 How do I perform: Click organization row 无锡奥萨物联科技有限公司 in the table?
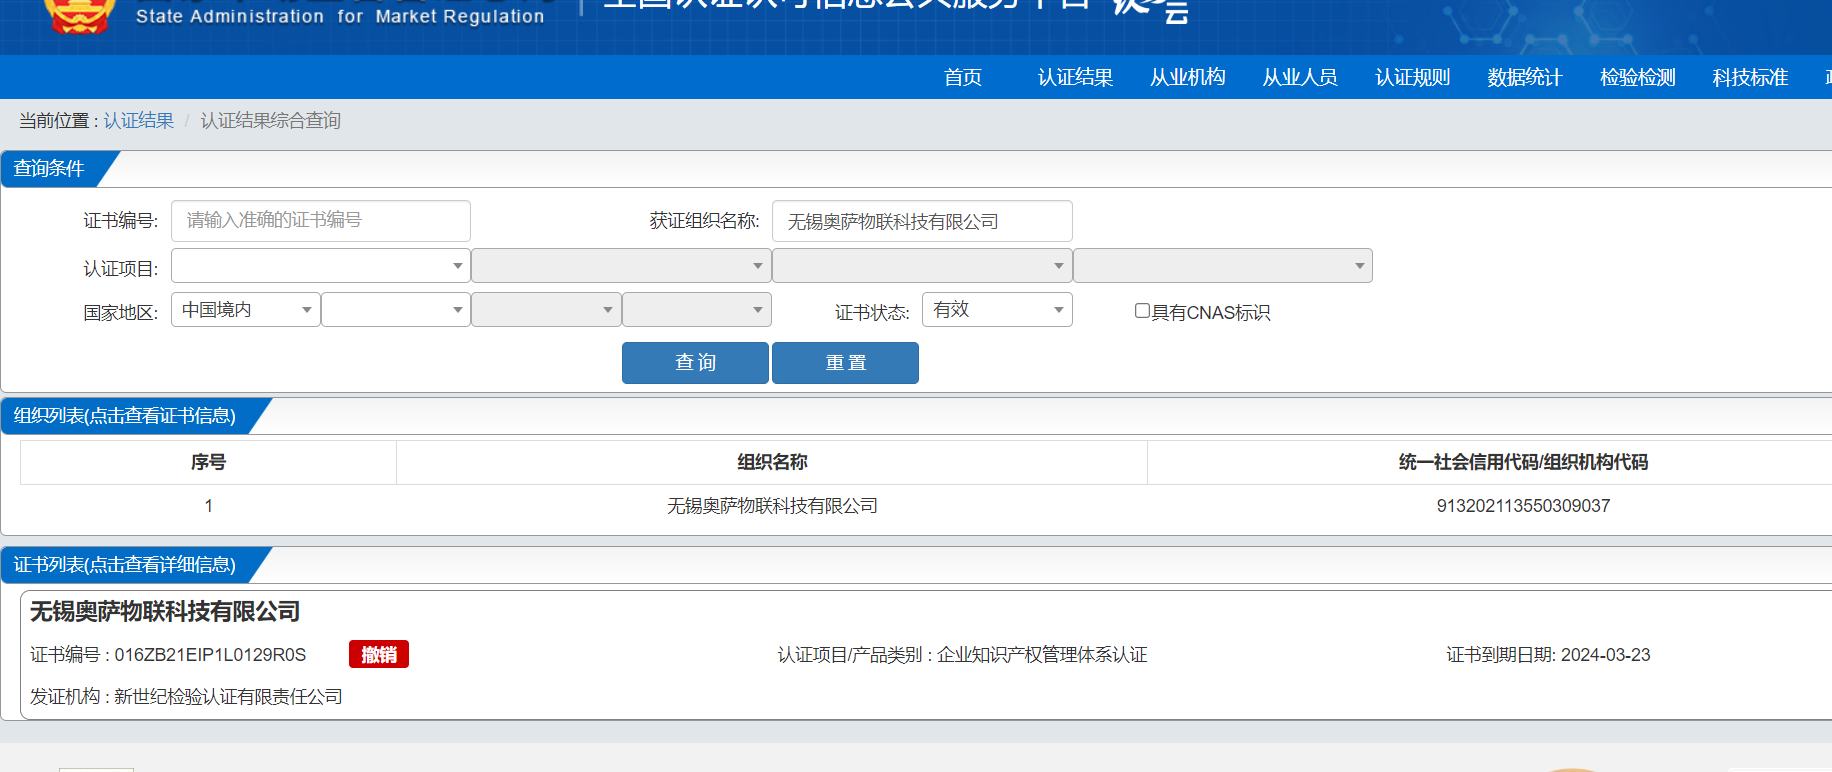pos(772,506)
